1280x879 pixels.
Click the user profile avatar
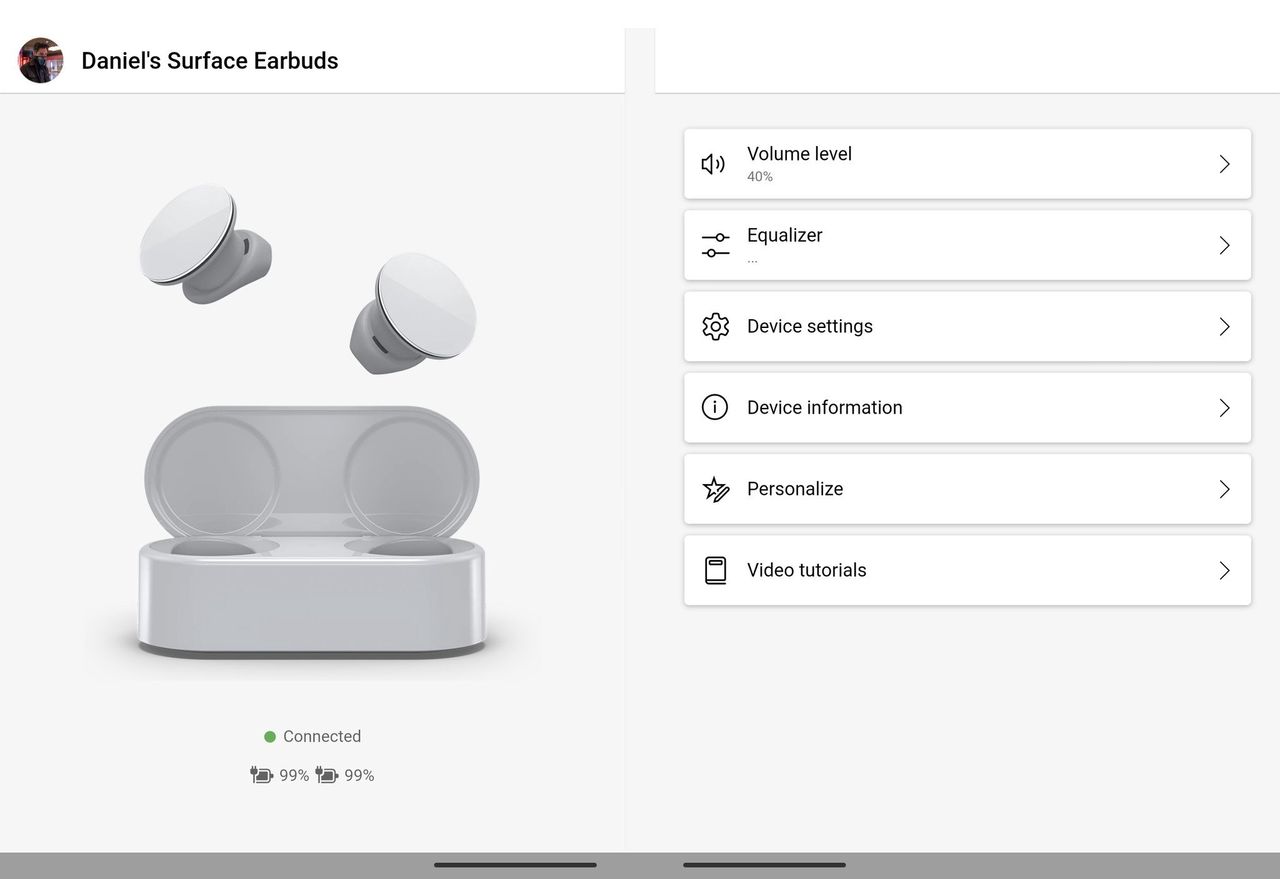point(41,60)
